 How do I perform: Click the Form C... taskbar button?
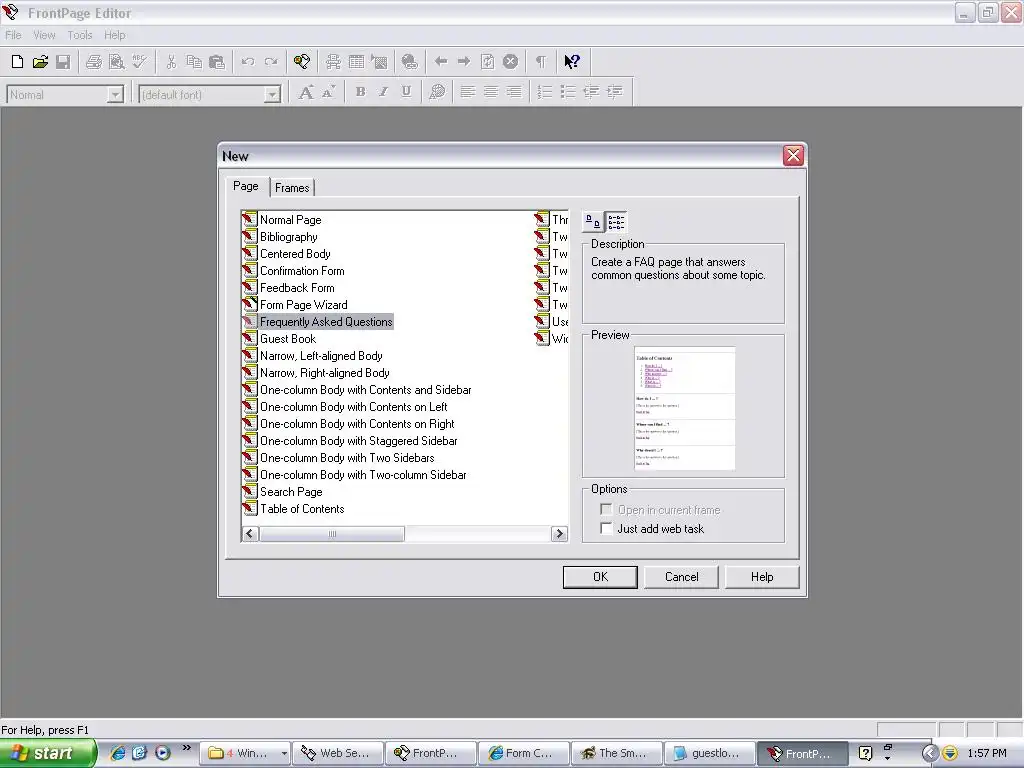pos(522,753)
